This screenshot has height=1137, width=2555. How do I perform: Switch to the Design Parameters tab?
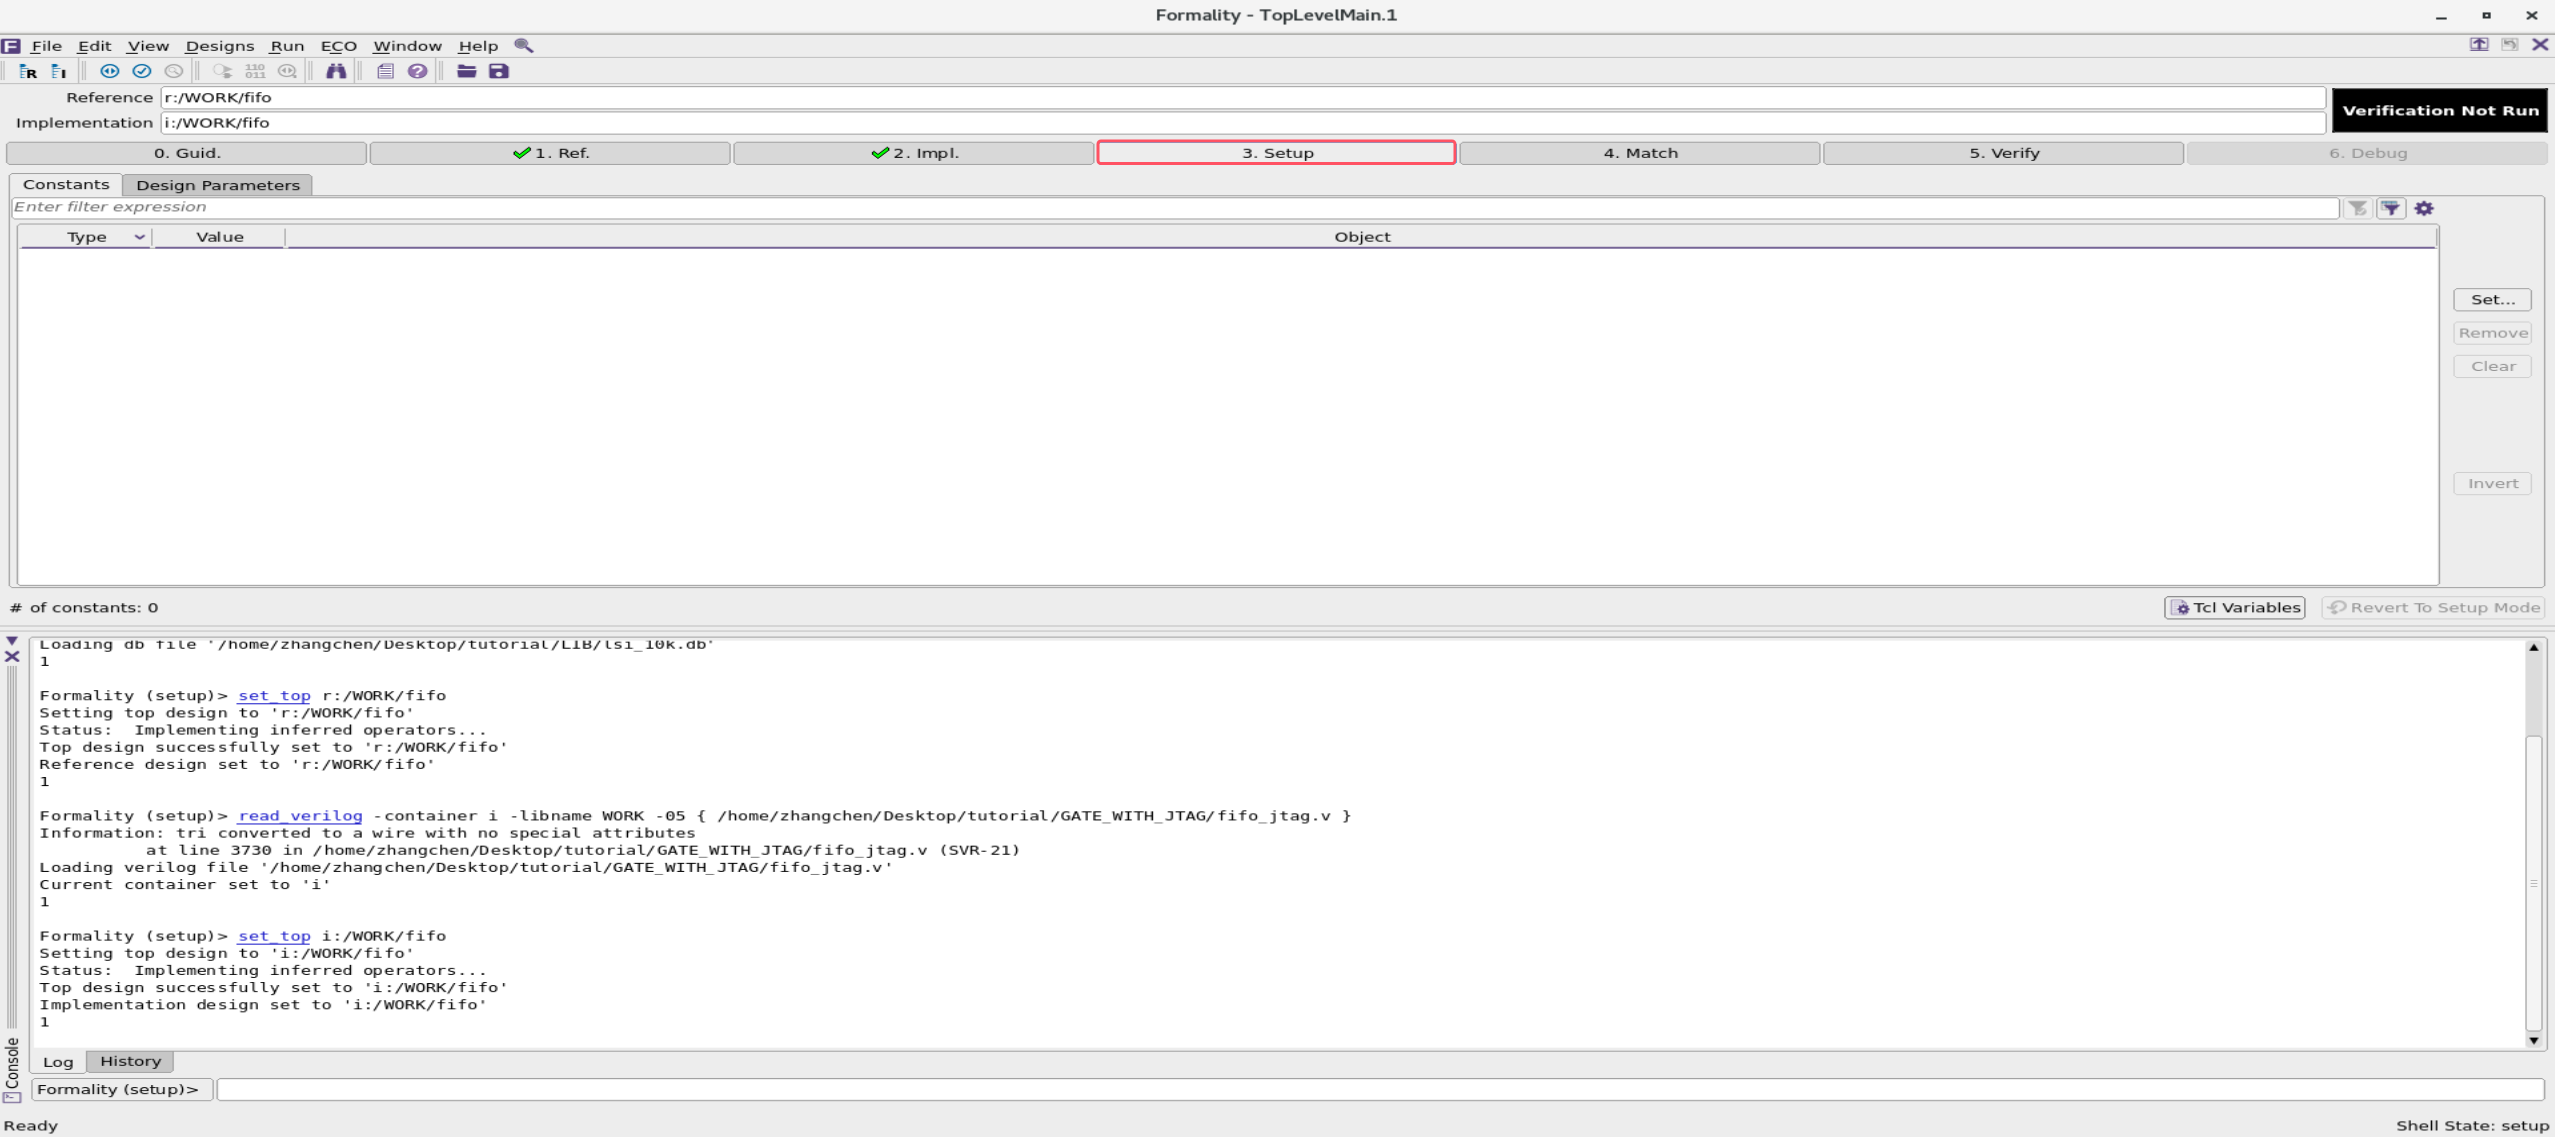(218, 185)
